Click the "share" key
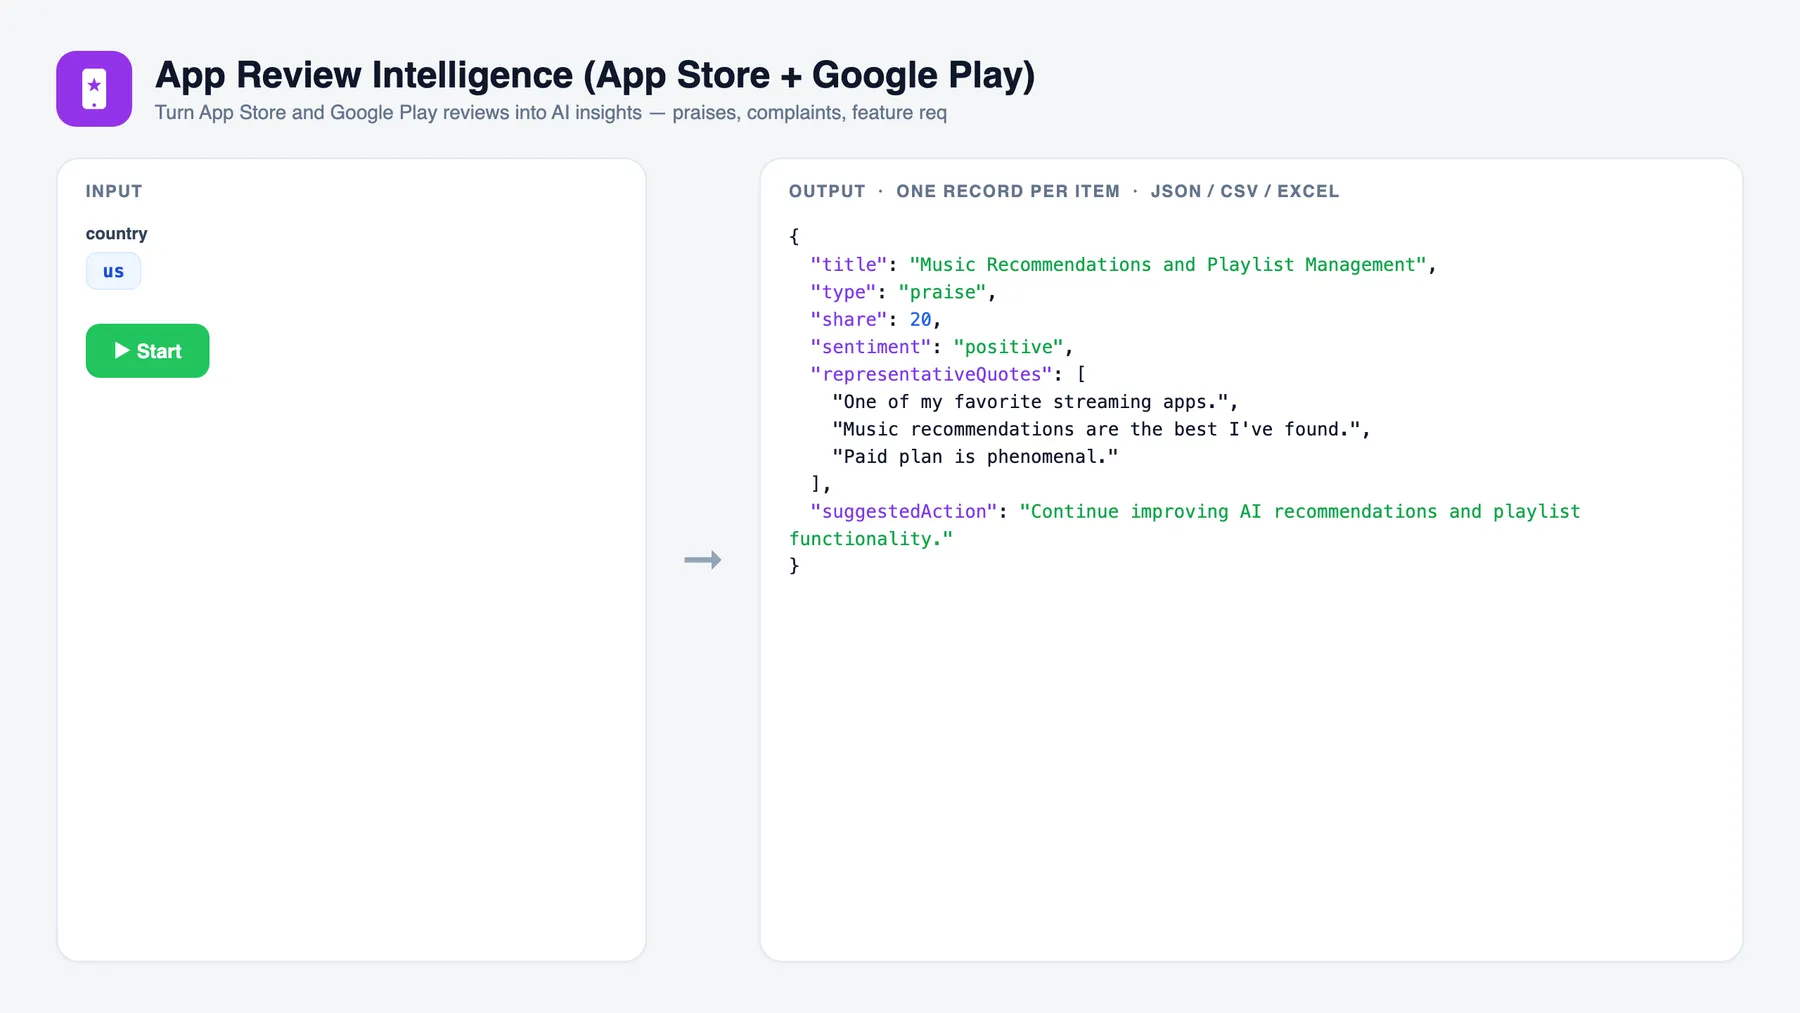 pyautogui.click(x=849, y=320)
